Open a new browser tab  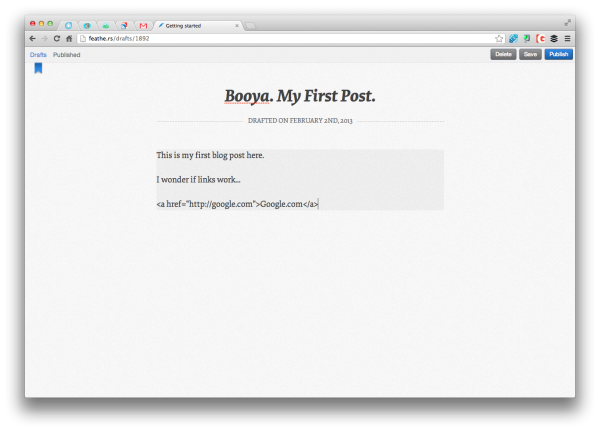coord(250,26)
